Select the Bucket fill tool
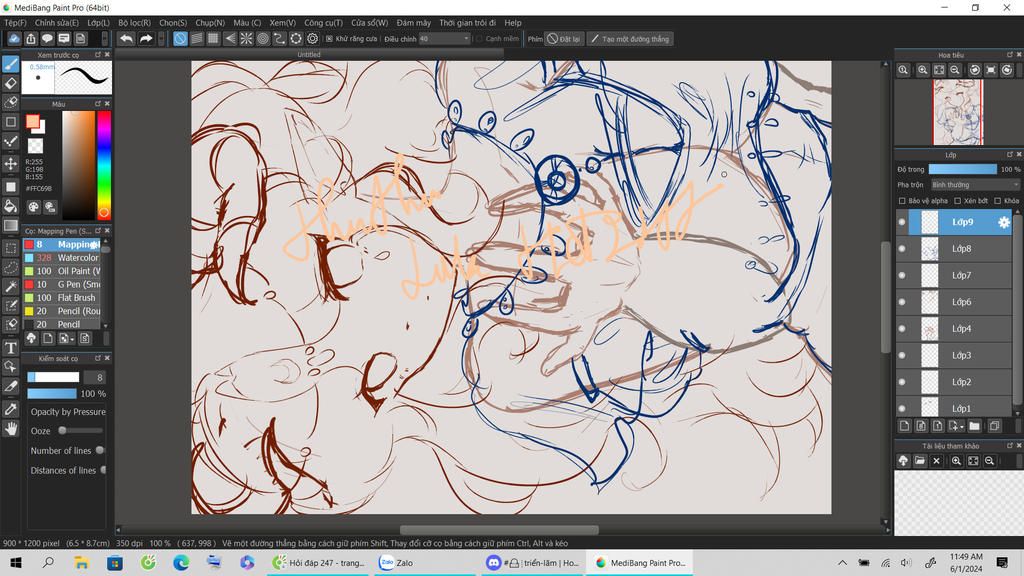The height and width of the screenshot is (576, 1024). point(10,206)
